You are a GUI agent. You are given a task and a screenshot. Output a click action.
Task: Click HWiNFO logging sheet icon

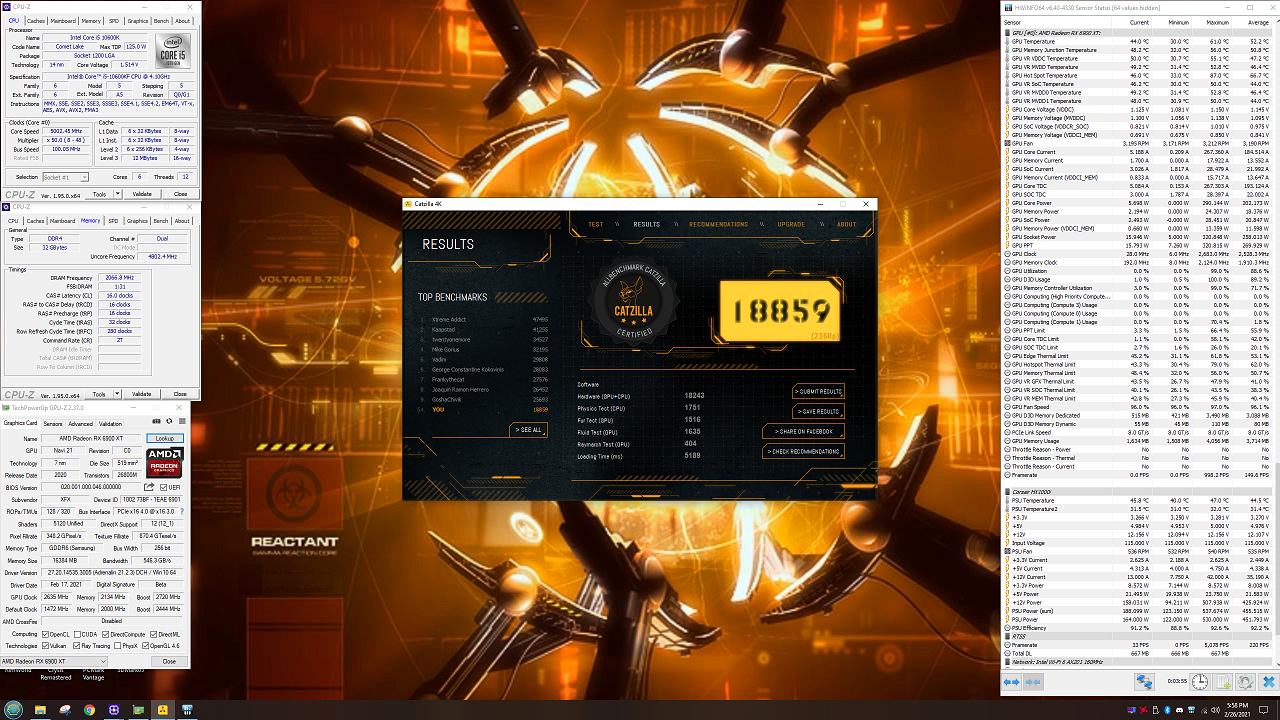click(x=1222, y=682)
